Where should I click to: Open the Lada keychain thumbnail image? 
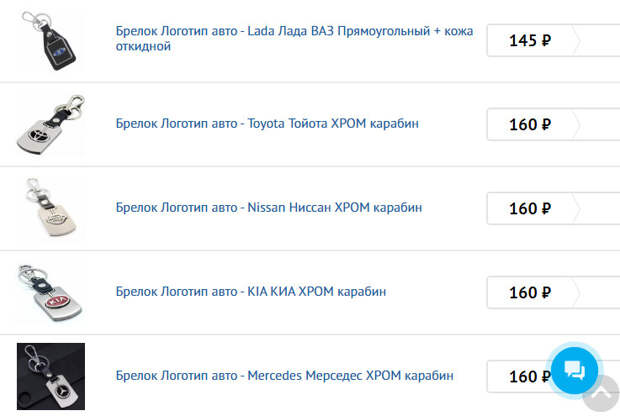(51, 41)
